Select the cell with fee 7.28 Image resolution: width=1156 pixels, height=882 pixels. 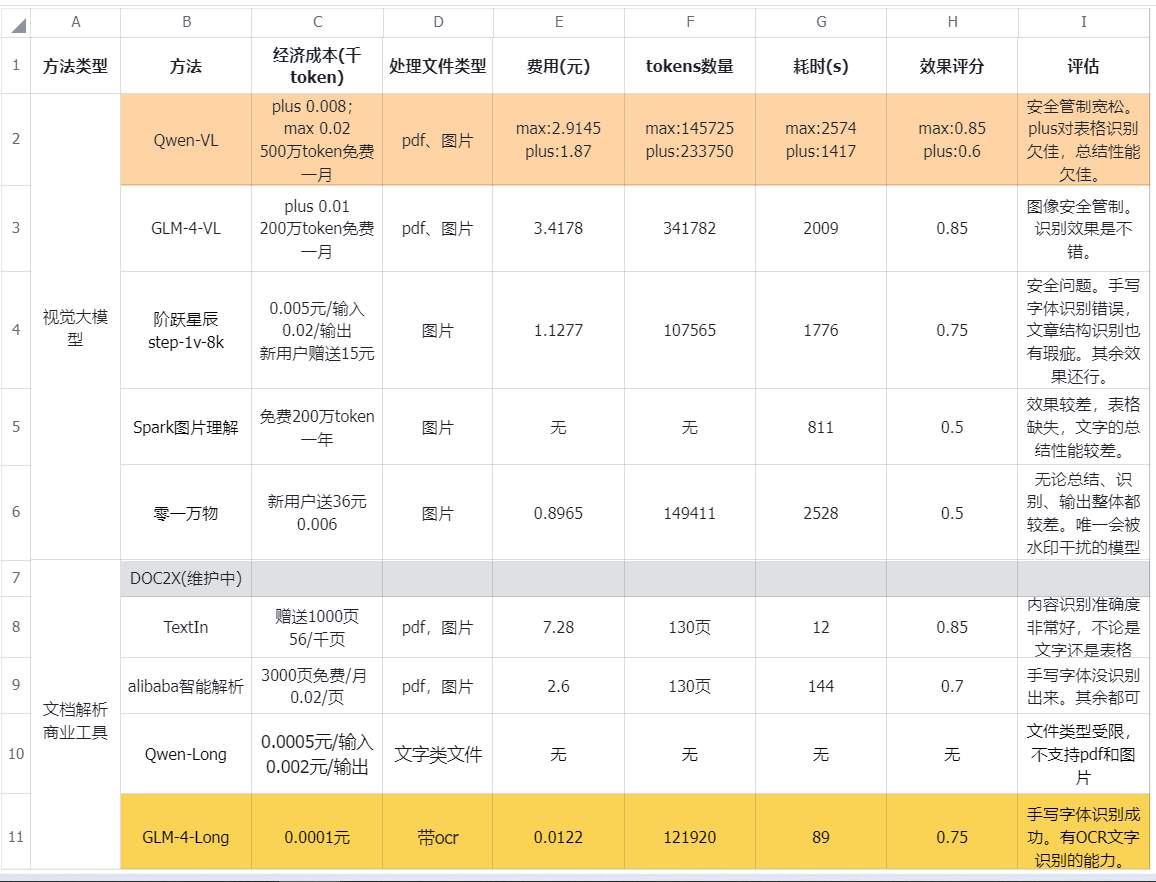tap(558, 627)
